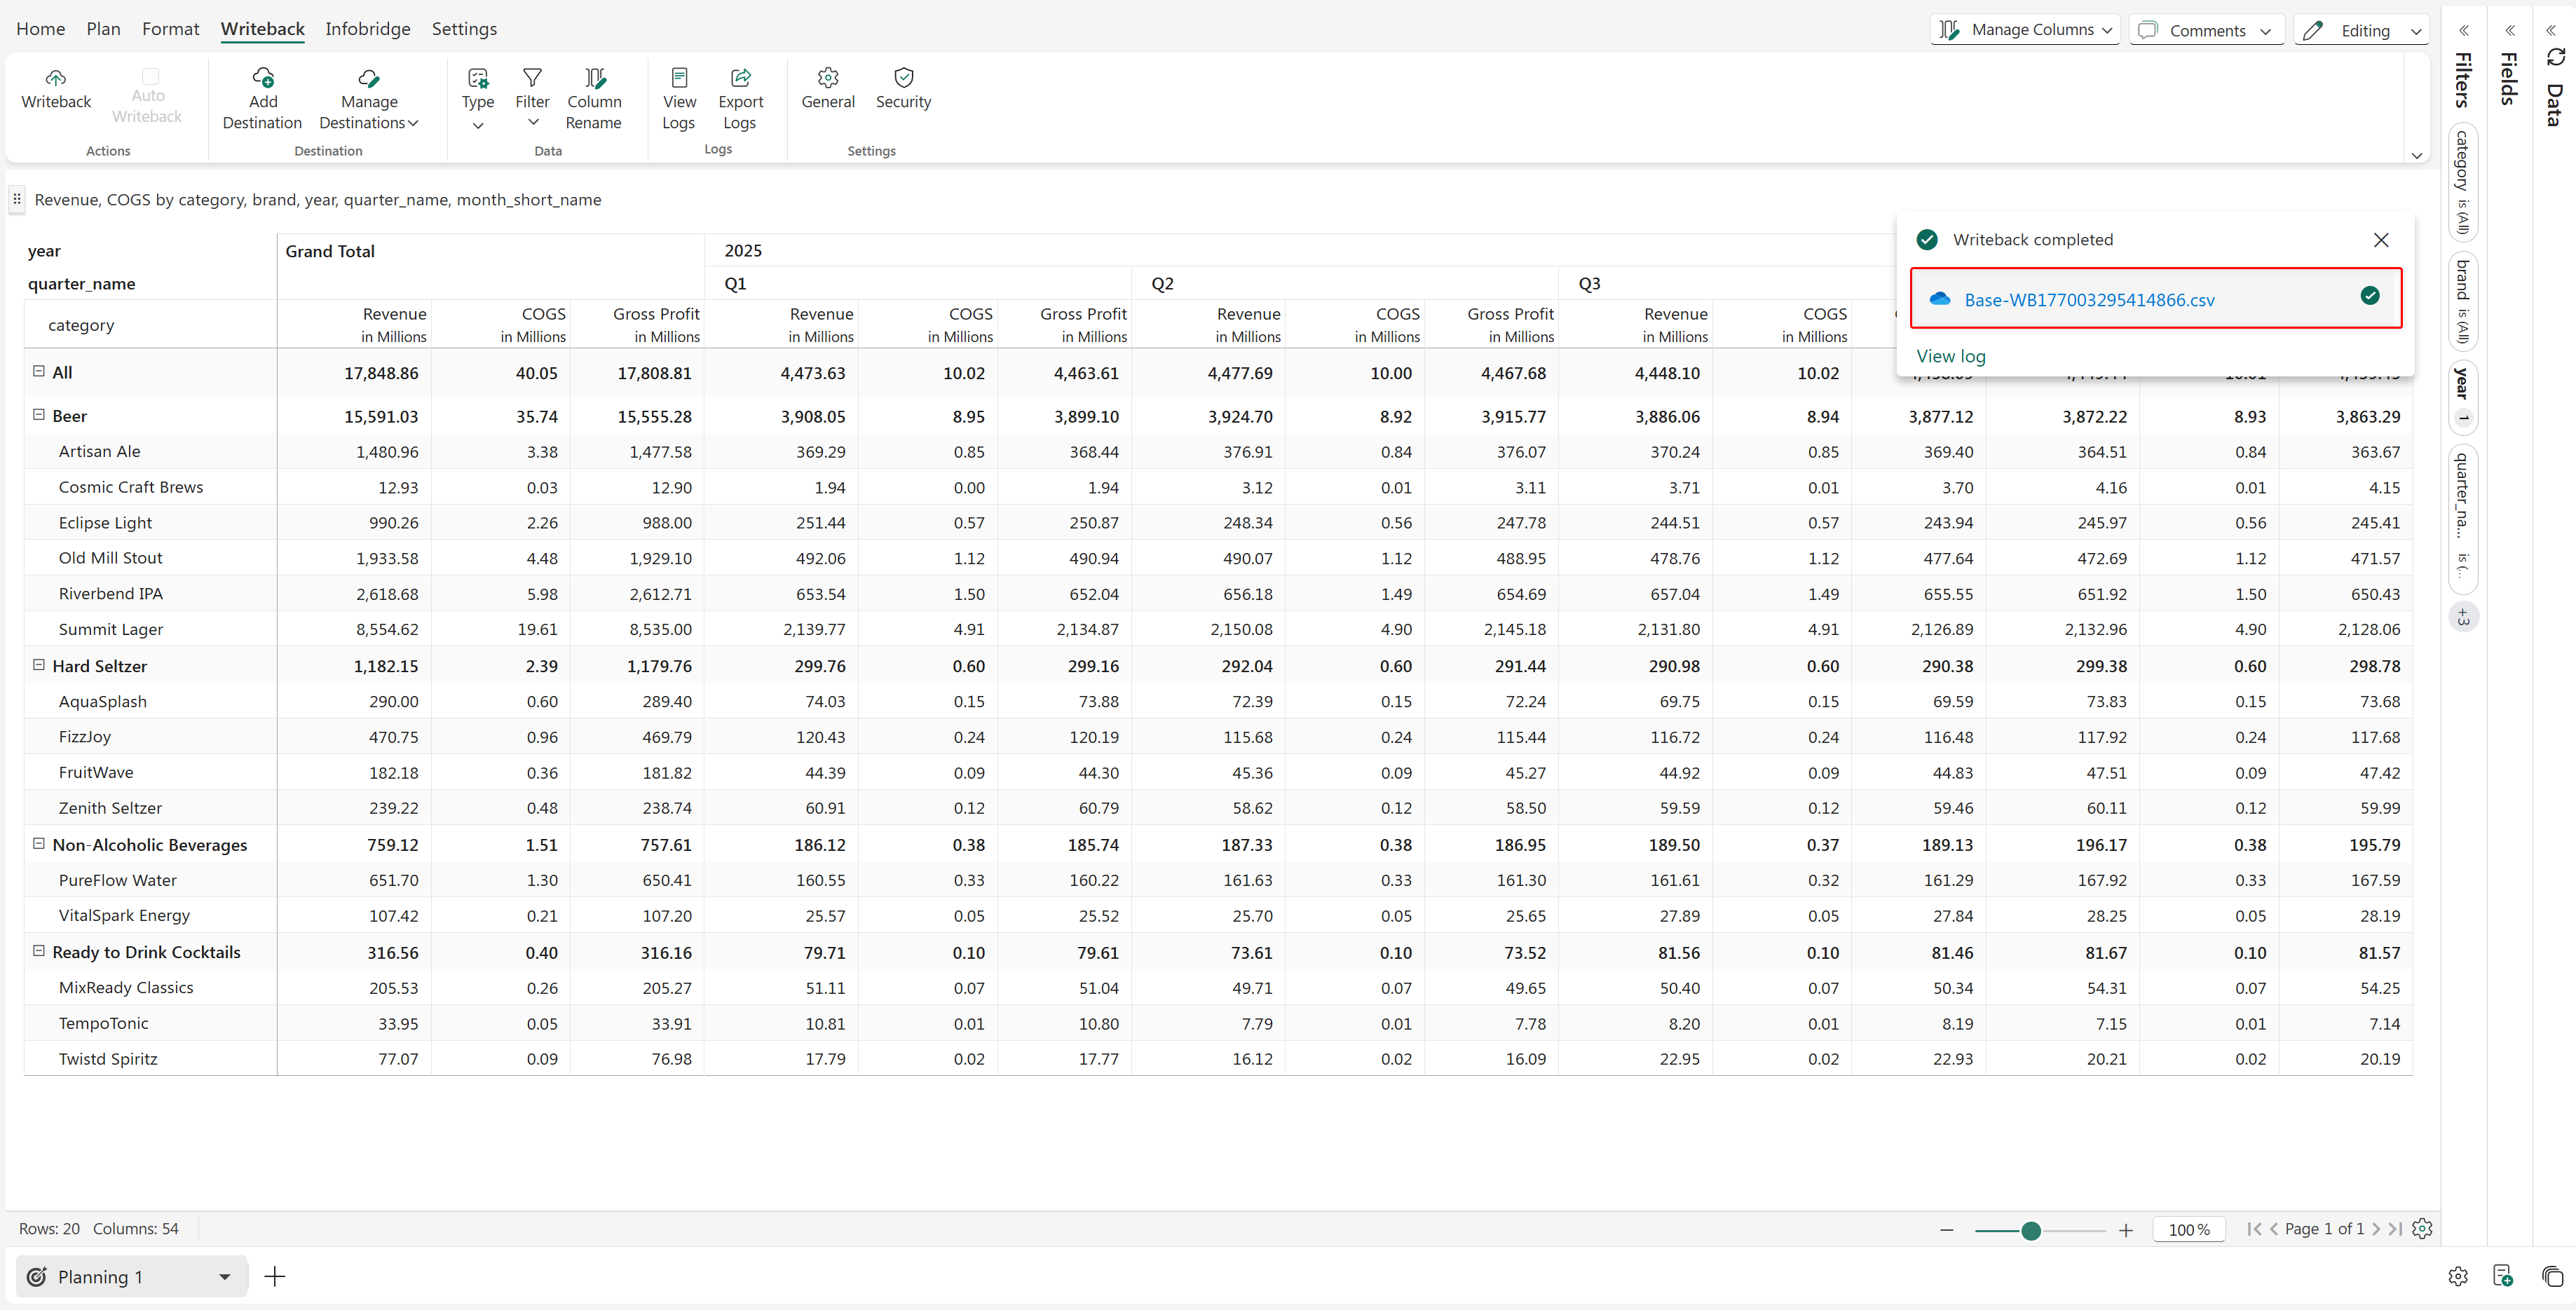The image size is (2576, 1310).
Task: Open the Security shield settings
Action: coord(903,78)
